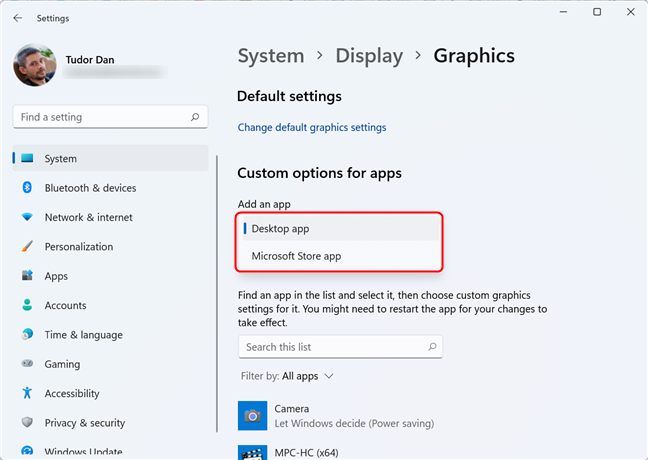Minimize the Settings window
Screen dimensions: 648x460
563,12
